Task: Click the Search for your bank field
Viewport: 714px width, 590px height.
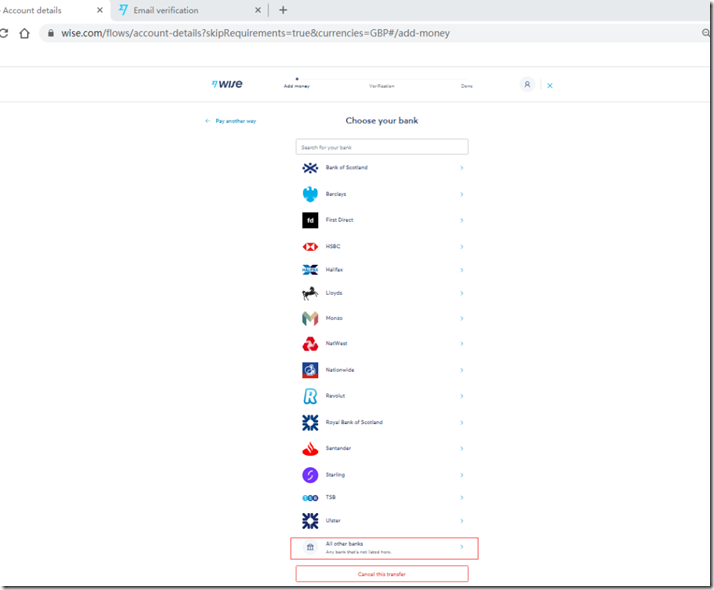Action: click(x=381, y=147)
